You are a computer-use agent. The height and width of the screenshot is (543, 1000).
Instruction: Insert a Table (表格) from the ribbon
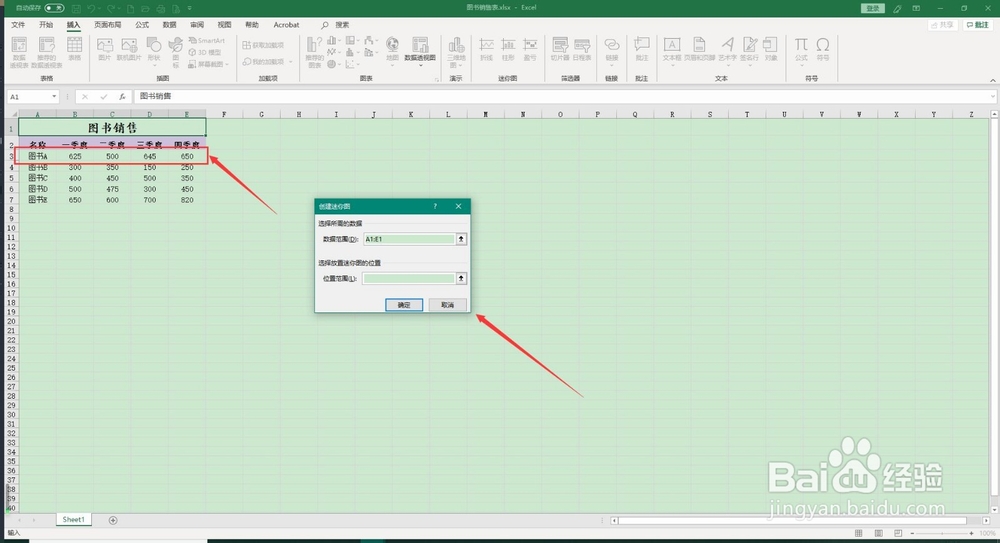pyautogui.click(x=75, y=49)
